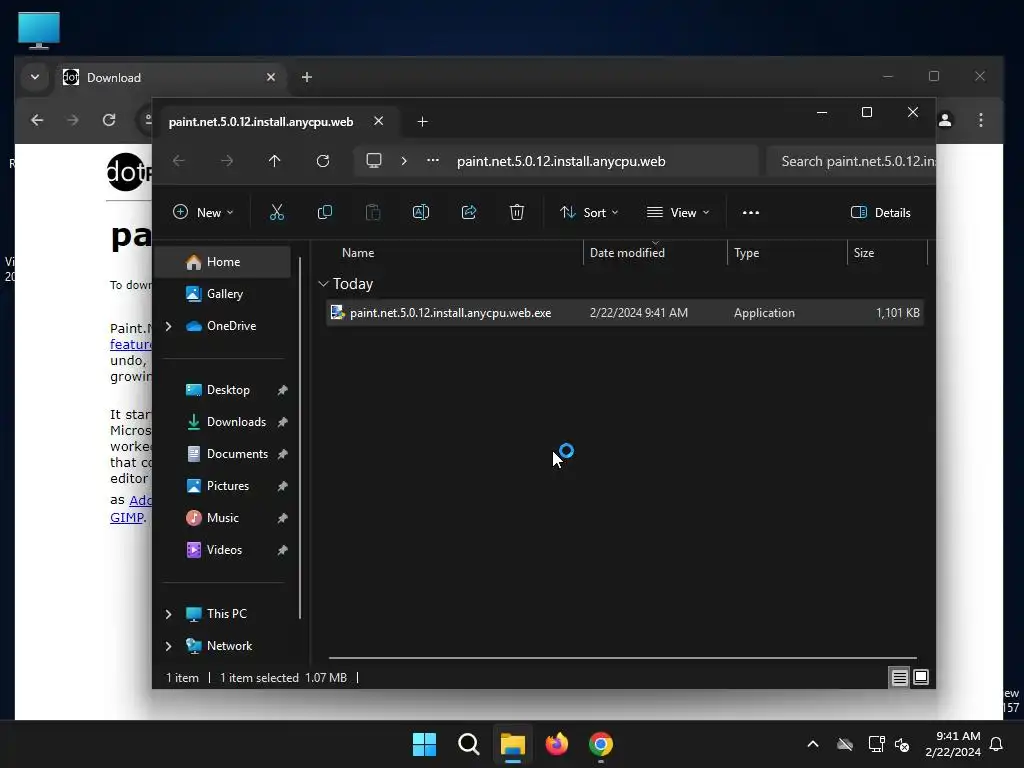Click Chrome reload page button
The width and height of the screenshot is (1024, 768).
(x=109, y=120)
